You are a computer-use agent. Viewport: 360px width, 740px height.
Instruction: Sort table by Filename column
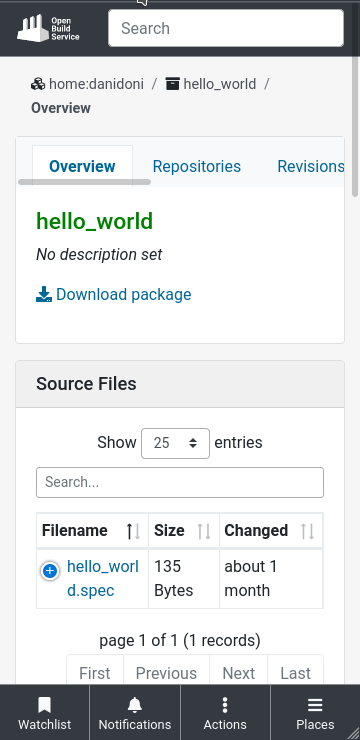click(x=92, y=530)
